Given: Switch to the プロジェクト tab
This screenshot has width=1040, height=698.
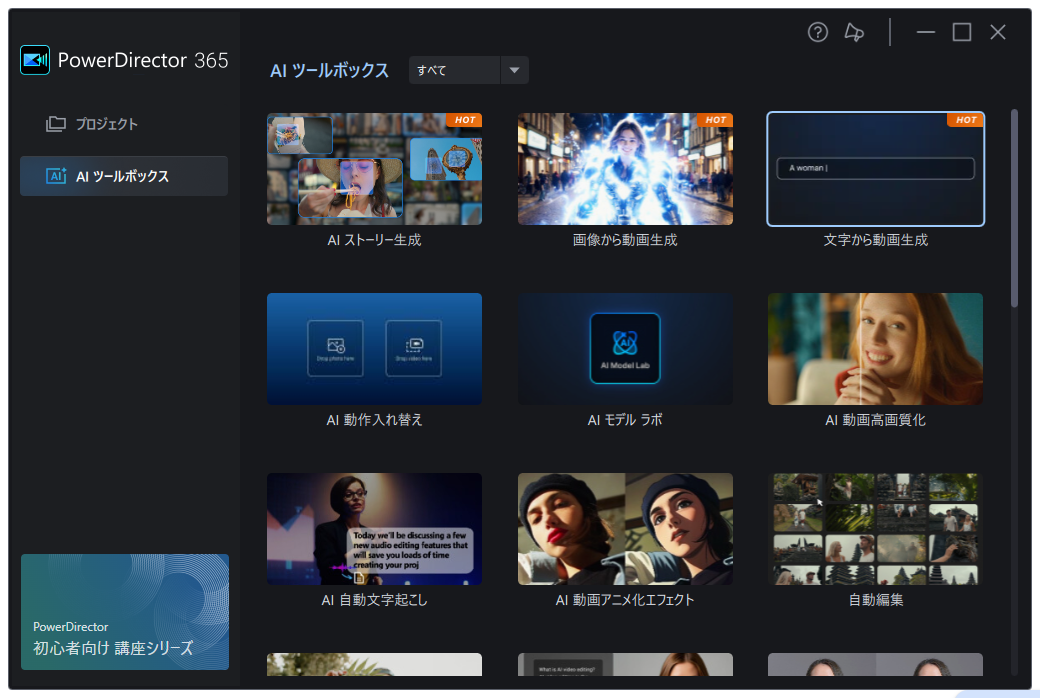Looking at the screenshot, I should click(124, 124).
